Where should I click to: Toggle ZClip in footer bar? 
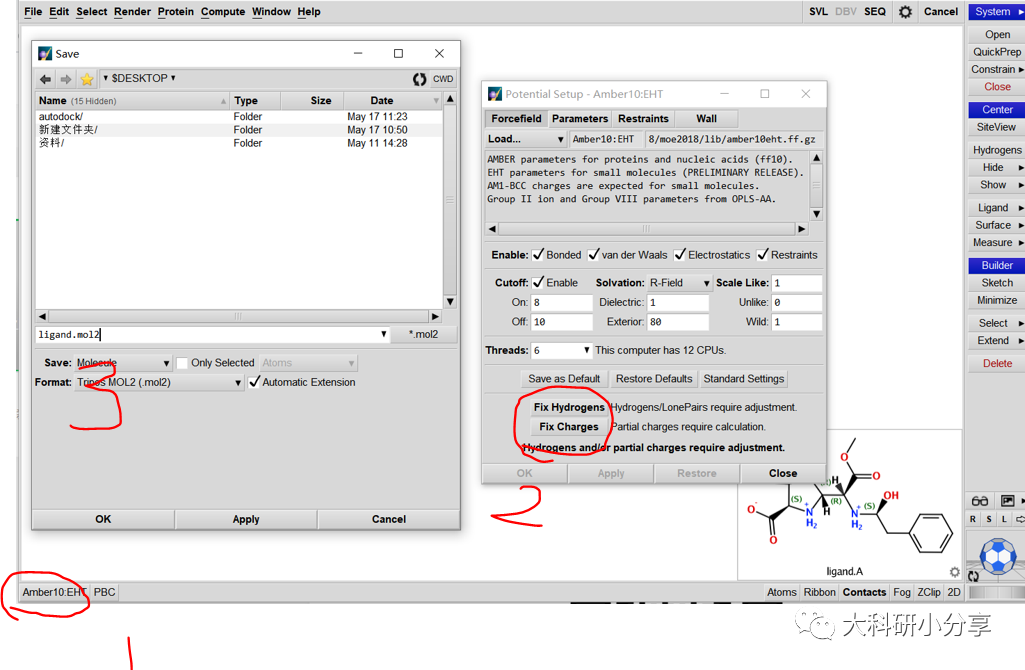(x=929, y=592)
